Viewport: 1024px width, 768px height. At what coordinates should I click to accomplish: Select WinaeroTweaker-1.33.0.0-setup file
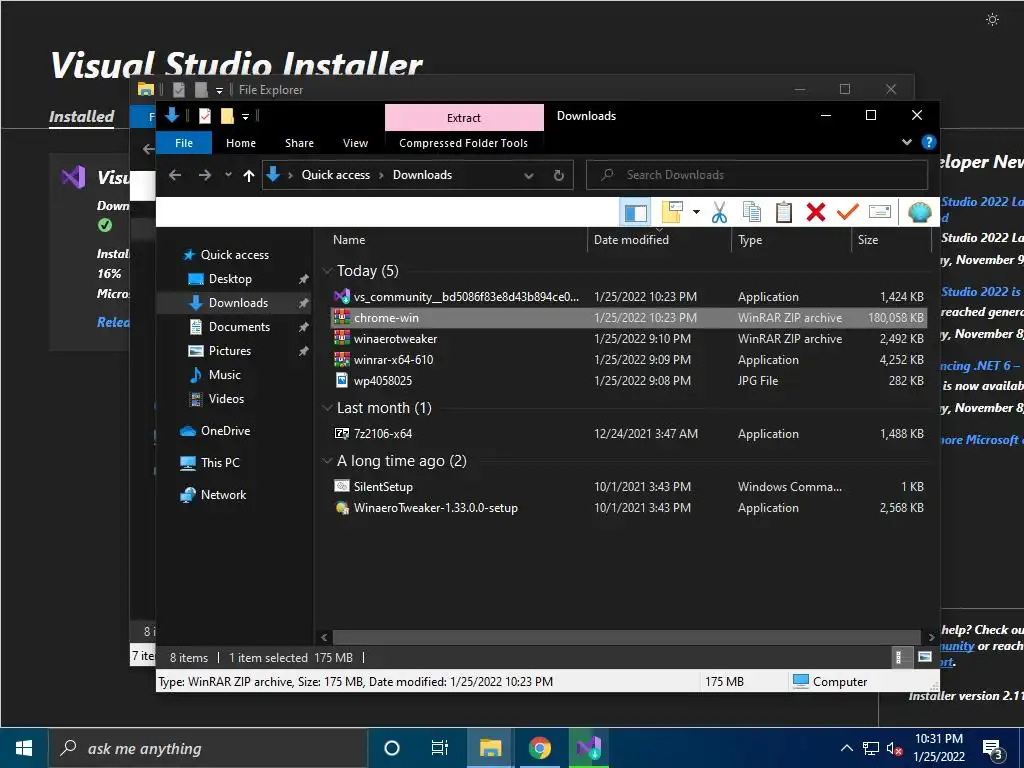click(629, 508)
